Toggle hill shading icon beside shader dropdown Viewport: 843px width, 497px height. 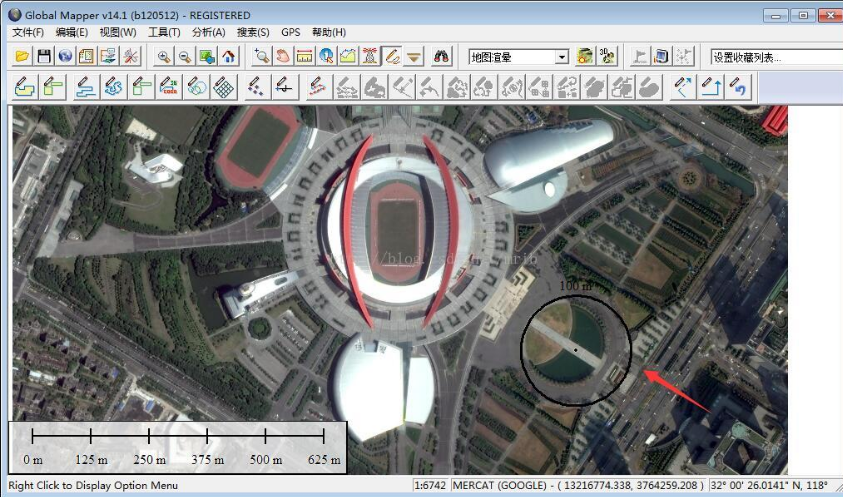[585, 57]
